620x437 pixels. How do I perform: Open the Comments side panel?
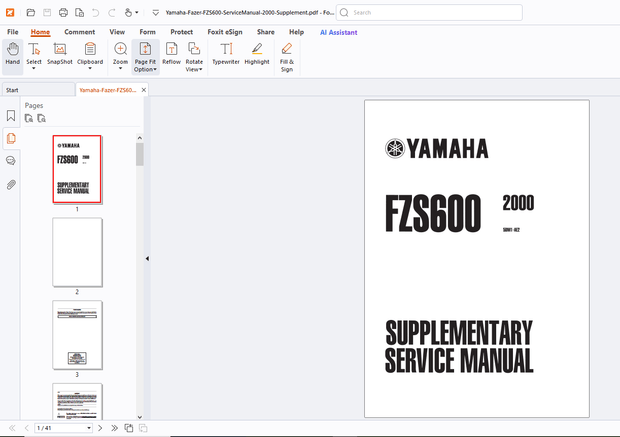pyautogui.click(x=11, y=161)
